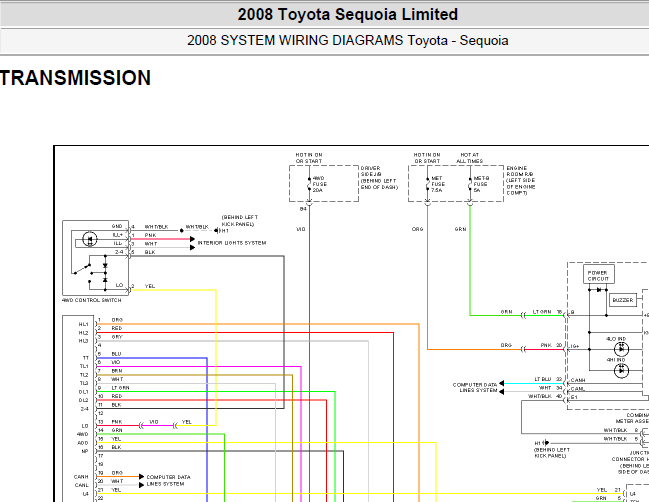Viewport: 649px width, 502px height.
Task: Click the E1 terminal on combination meter
Action: (x=574, y=397)
